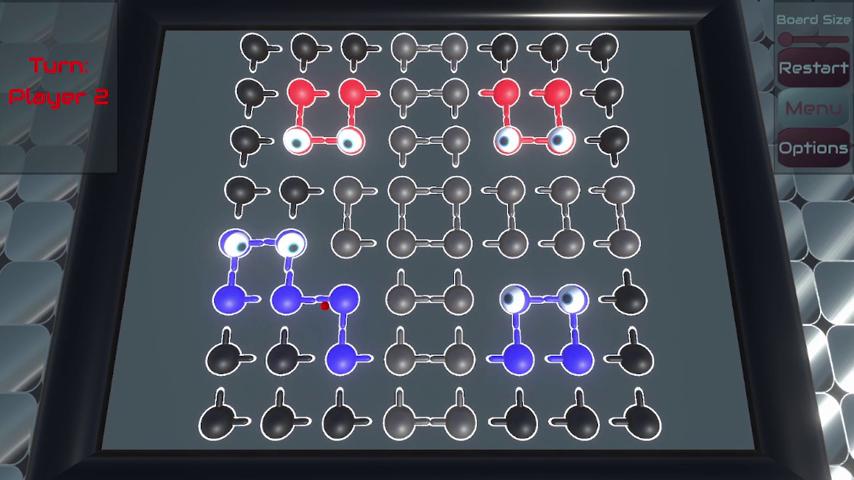Screen dimensions: 854x480
Task: Click the left eyed node of the left red group
Action: pyautogui.click(x=297, y=141)
